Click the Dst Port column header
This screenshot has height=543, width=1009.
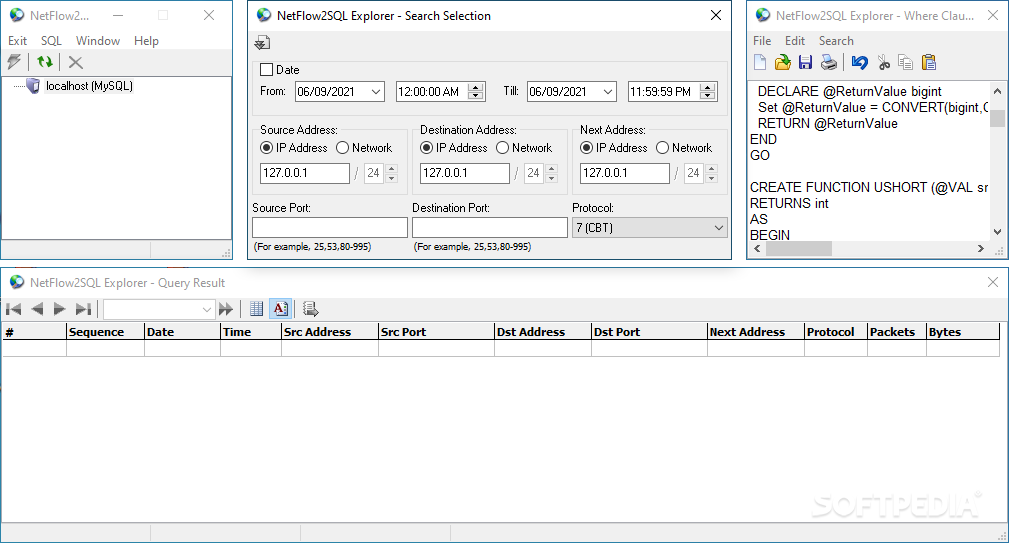649,332
